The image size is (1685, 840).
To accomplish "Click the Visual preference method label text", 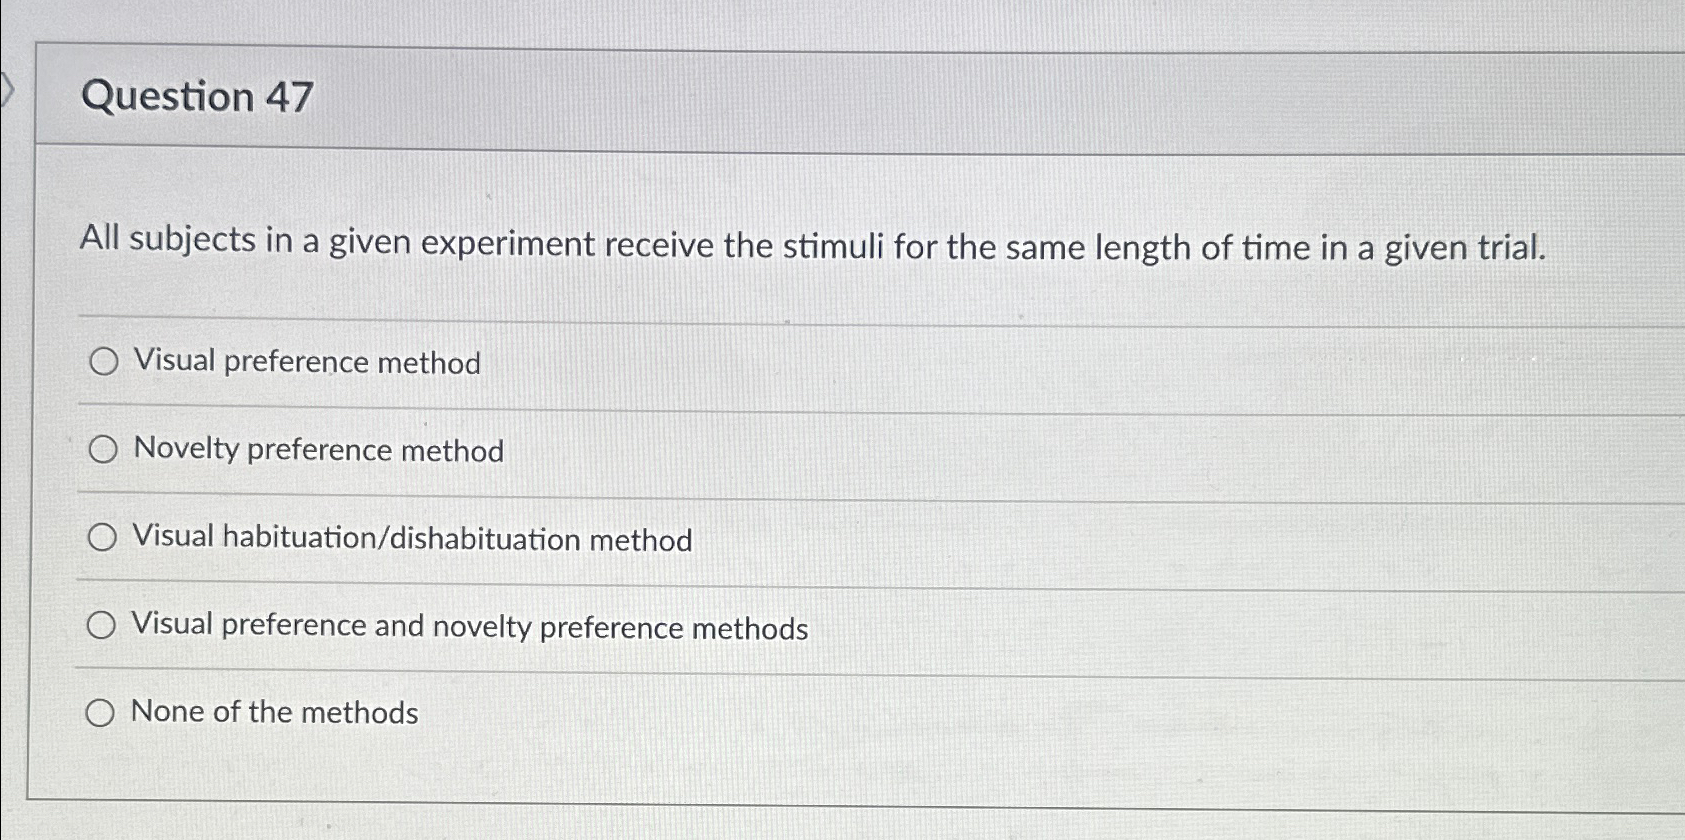I will (x=305, y=363).
